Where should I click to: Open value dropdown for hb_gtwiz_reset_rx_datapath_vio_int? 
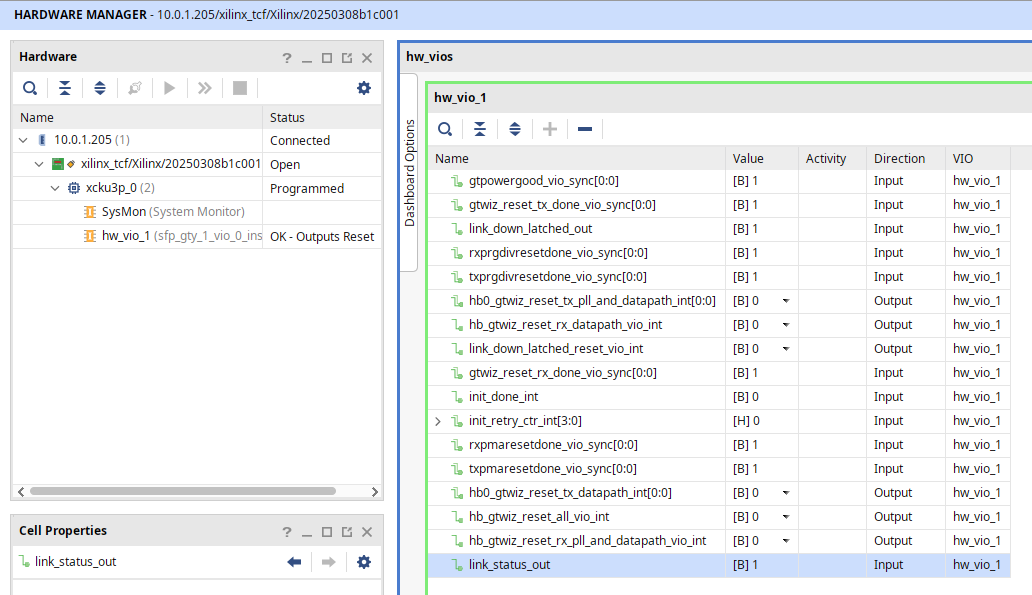click(786, 325)
